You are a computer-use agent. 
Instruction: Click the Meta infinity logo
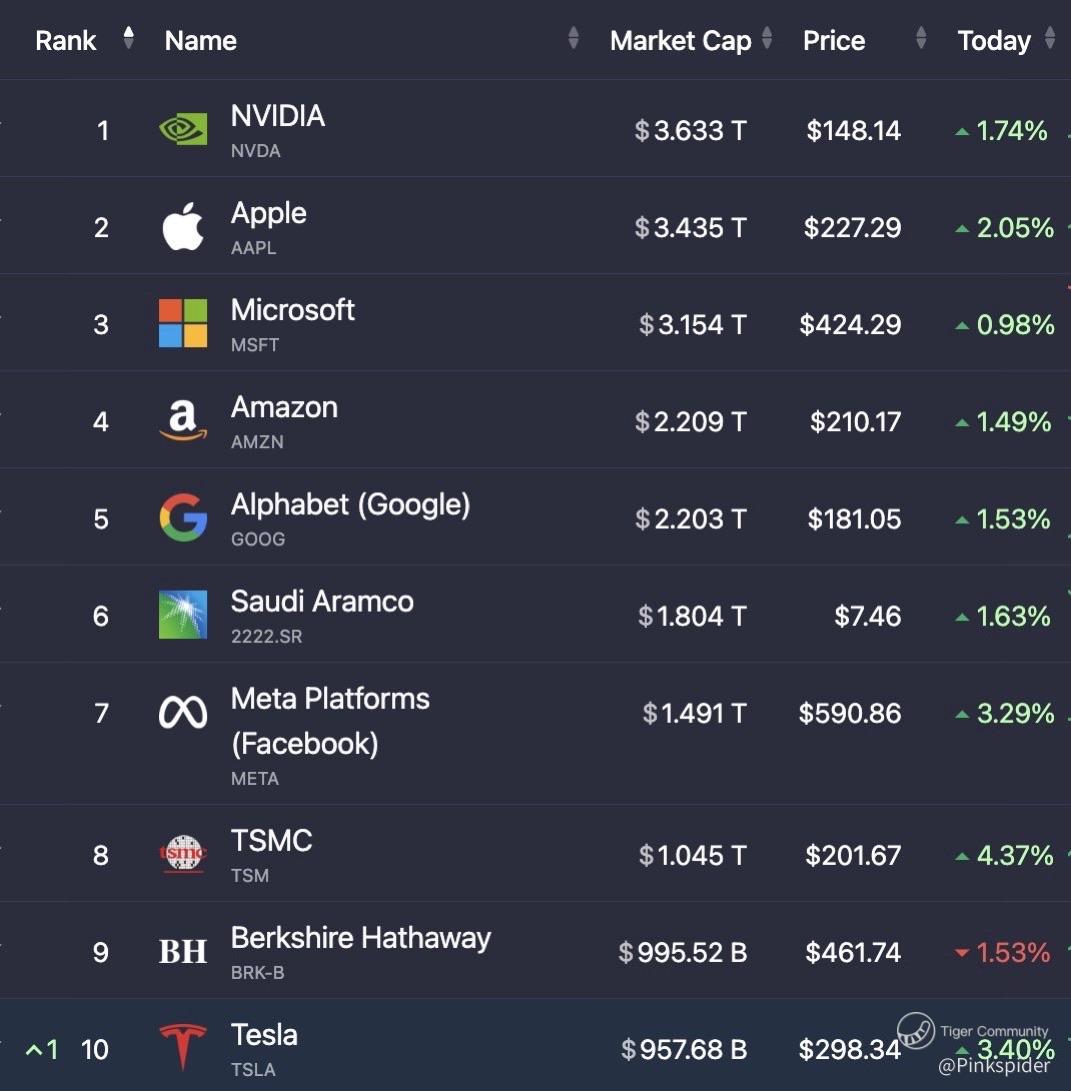pyautogui.click(x=183, y=712)
